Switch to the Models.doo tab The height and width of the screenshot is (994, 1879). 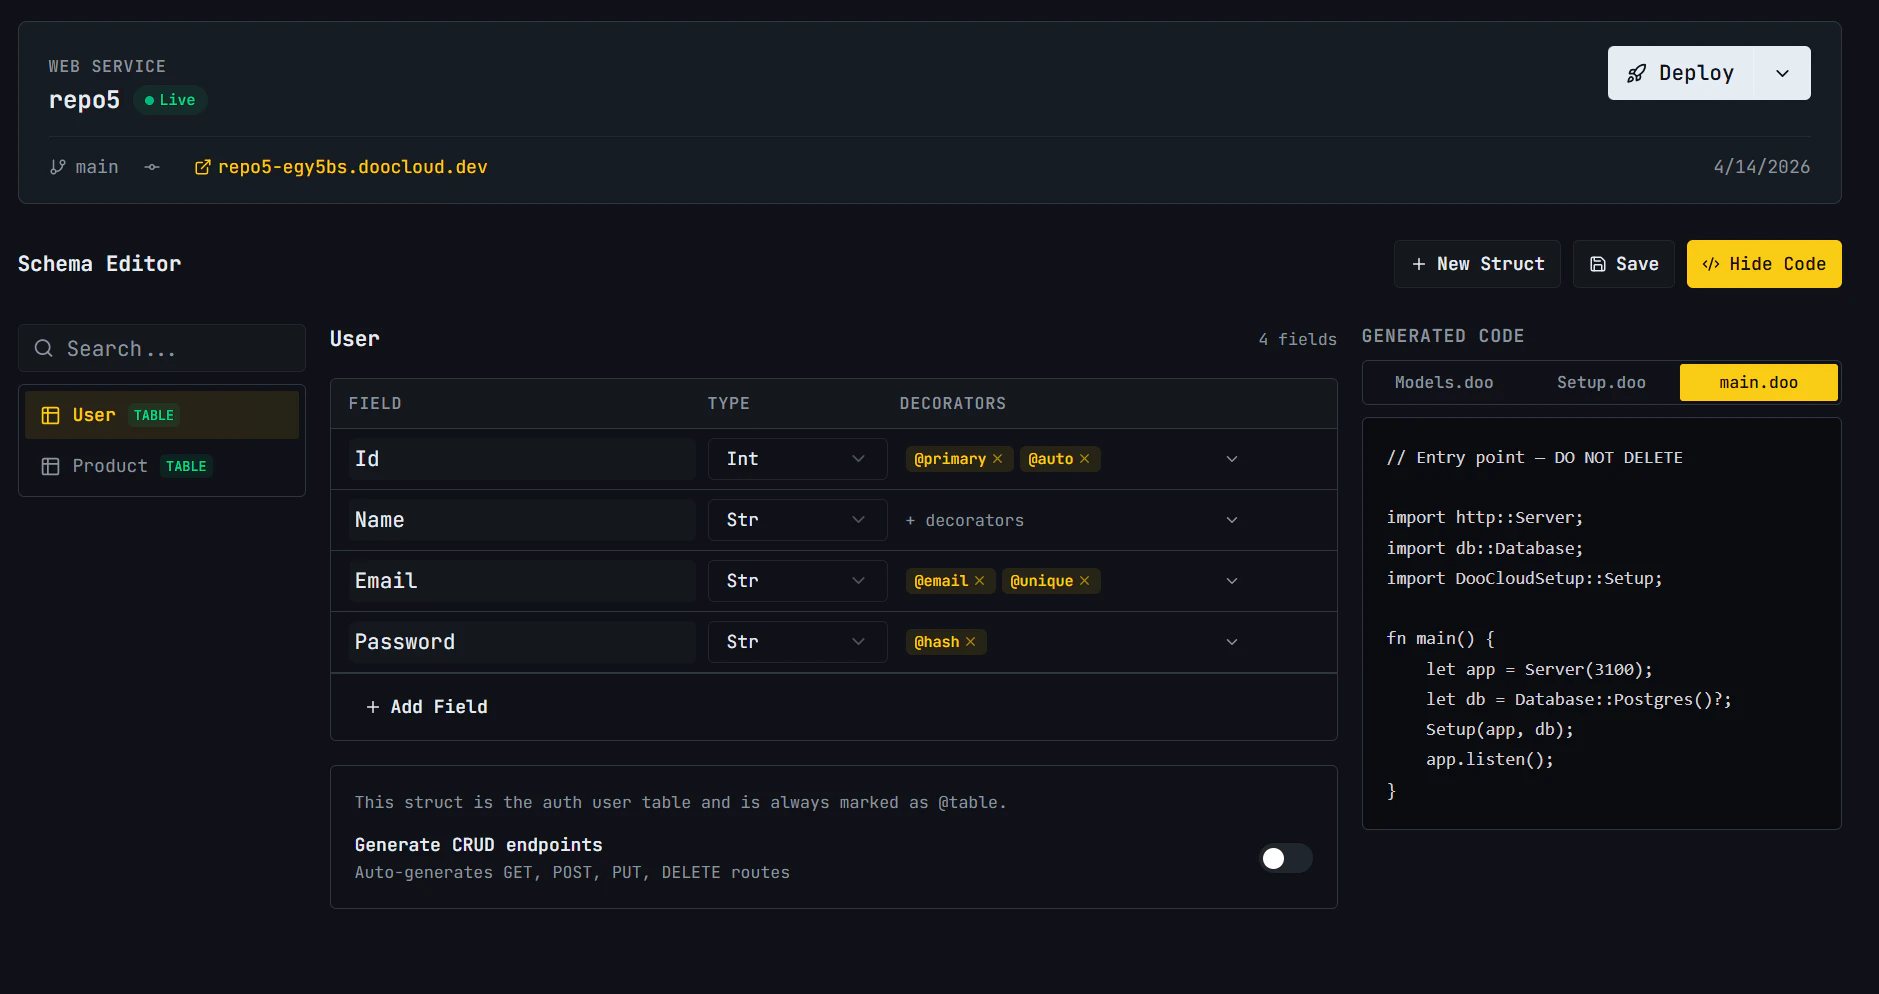point(1443,382)
